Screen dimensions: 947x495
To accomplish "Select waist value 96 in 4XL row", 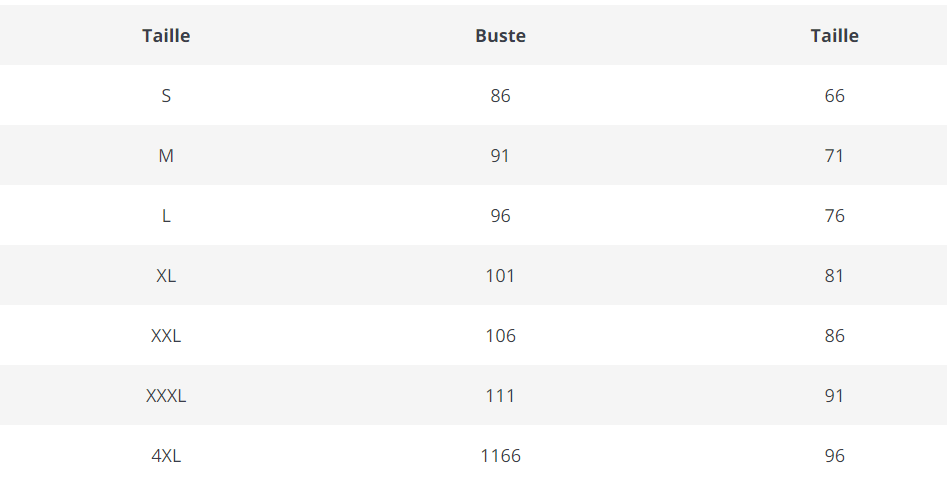I will click(834, 456).
